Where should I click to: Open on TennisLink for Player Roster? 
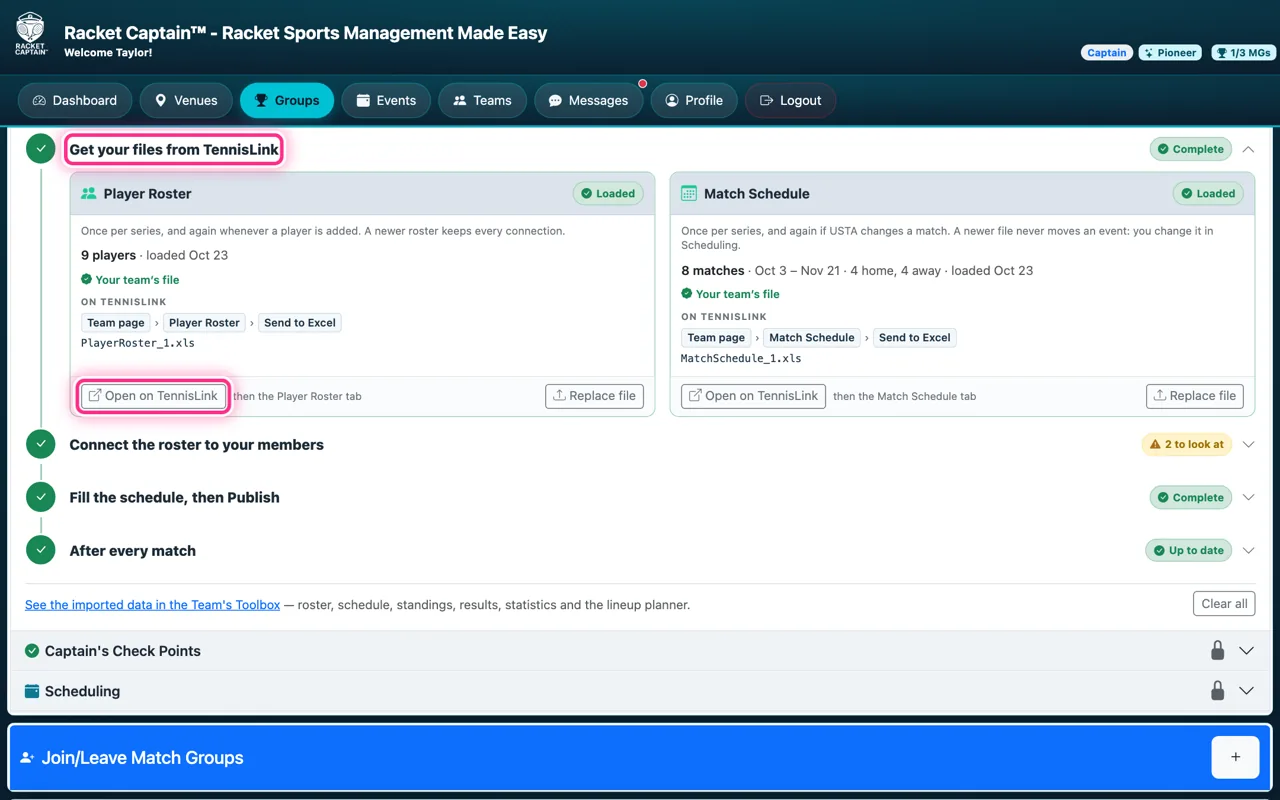(153, 396)
